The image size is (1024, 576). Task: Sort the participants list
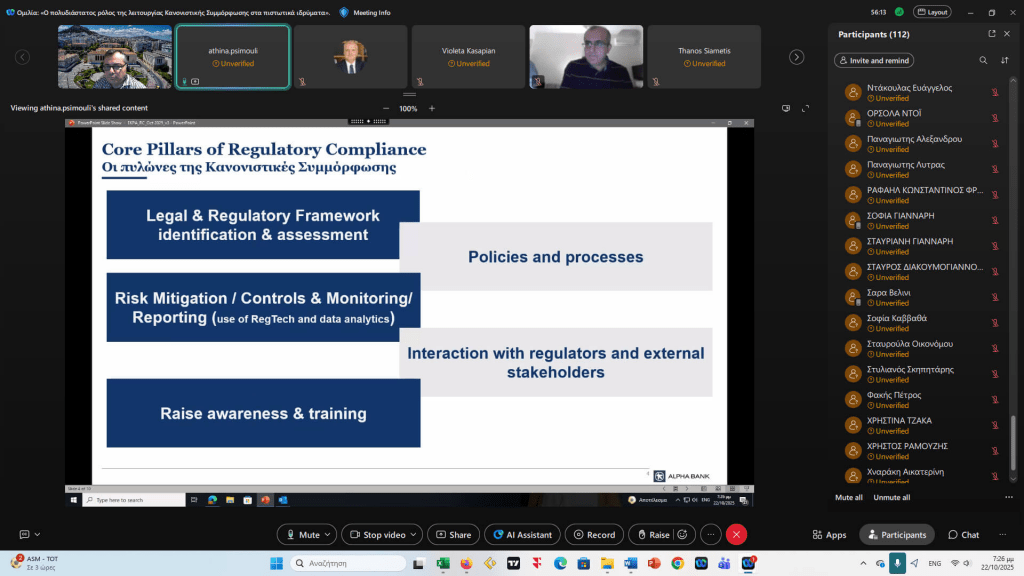pos(1004,60)
